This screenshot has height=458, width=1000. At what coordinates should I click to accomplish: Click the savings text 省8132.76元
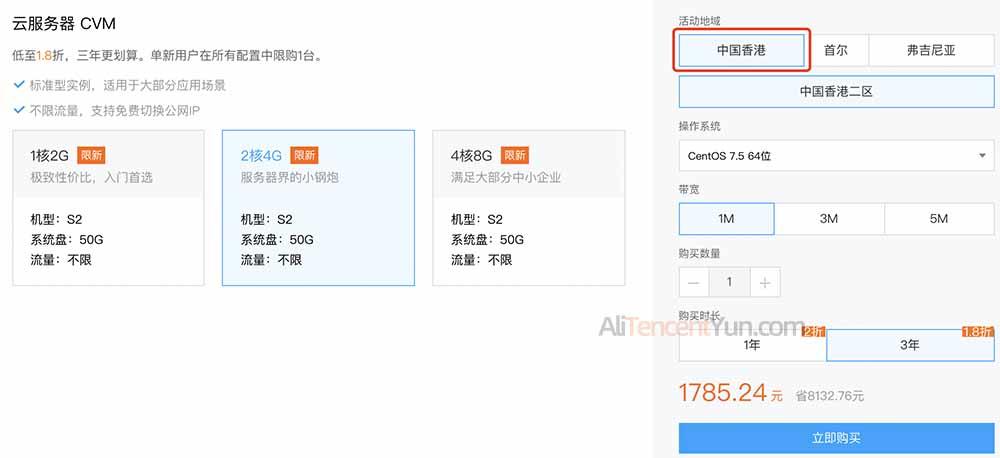click(x=830, y=396)
